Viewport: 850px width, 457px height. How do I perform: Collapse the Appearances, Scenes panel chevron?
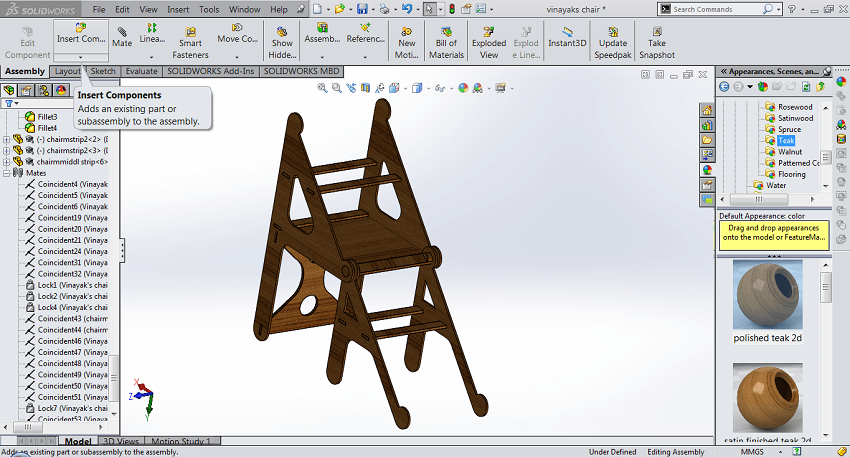click(x=723, y=71)
